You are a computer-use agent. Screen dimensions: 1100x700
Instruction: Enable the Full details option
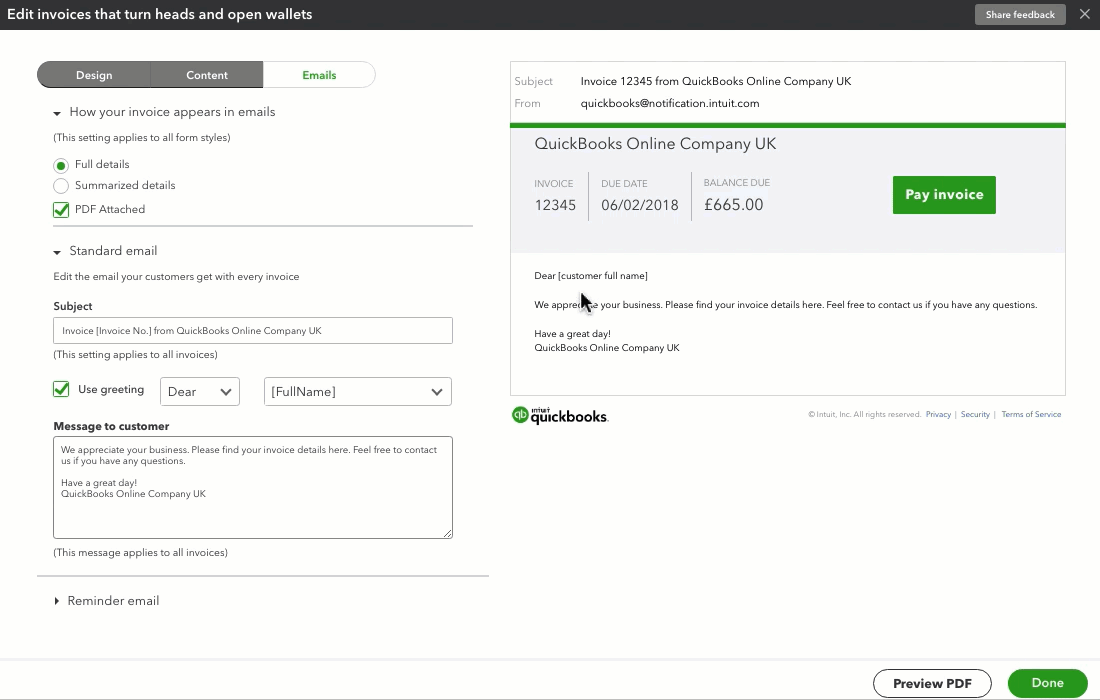[61, 164]
